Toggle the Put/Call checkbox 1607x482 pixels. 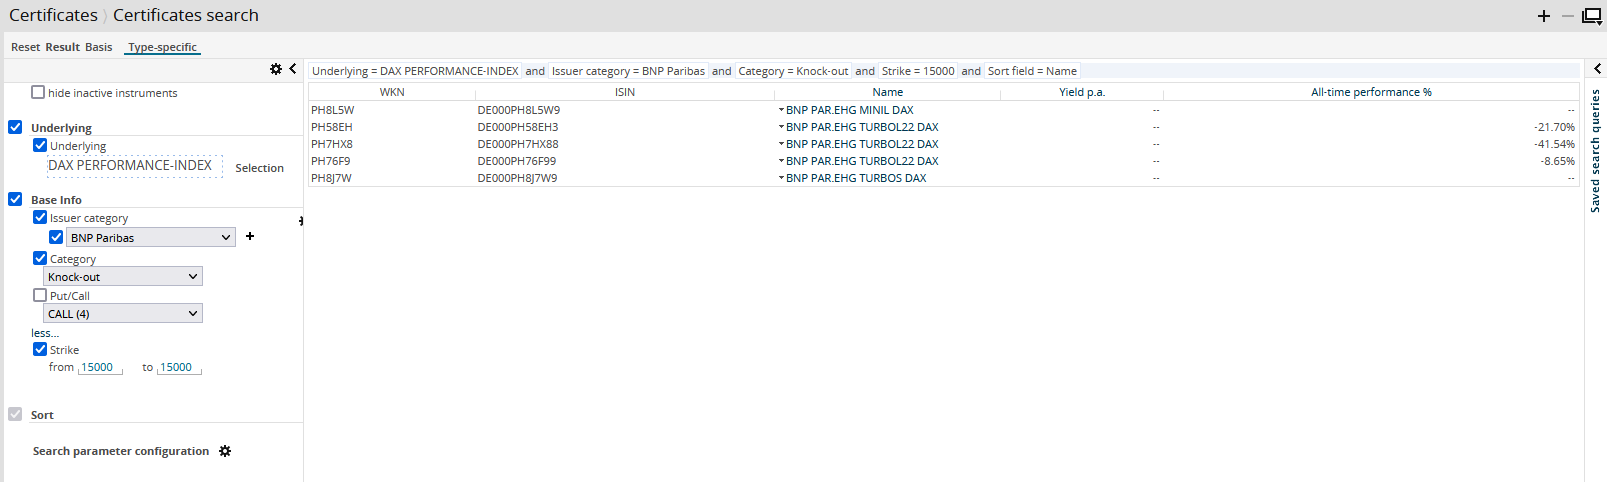(x=40, y=295)
